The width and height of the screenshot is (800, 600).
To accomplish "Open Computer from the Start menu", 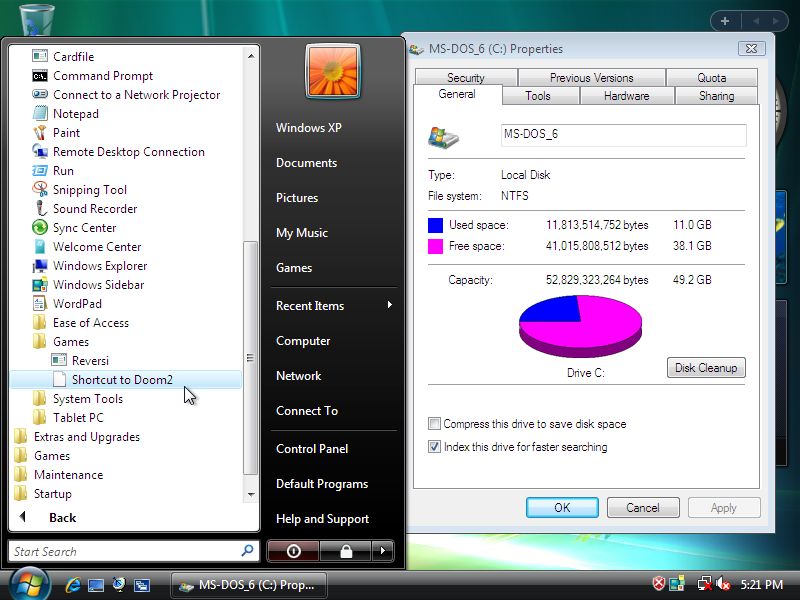I will click(x=303, y=341).
